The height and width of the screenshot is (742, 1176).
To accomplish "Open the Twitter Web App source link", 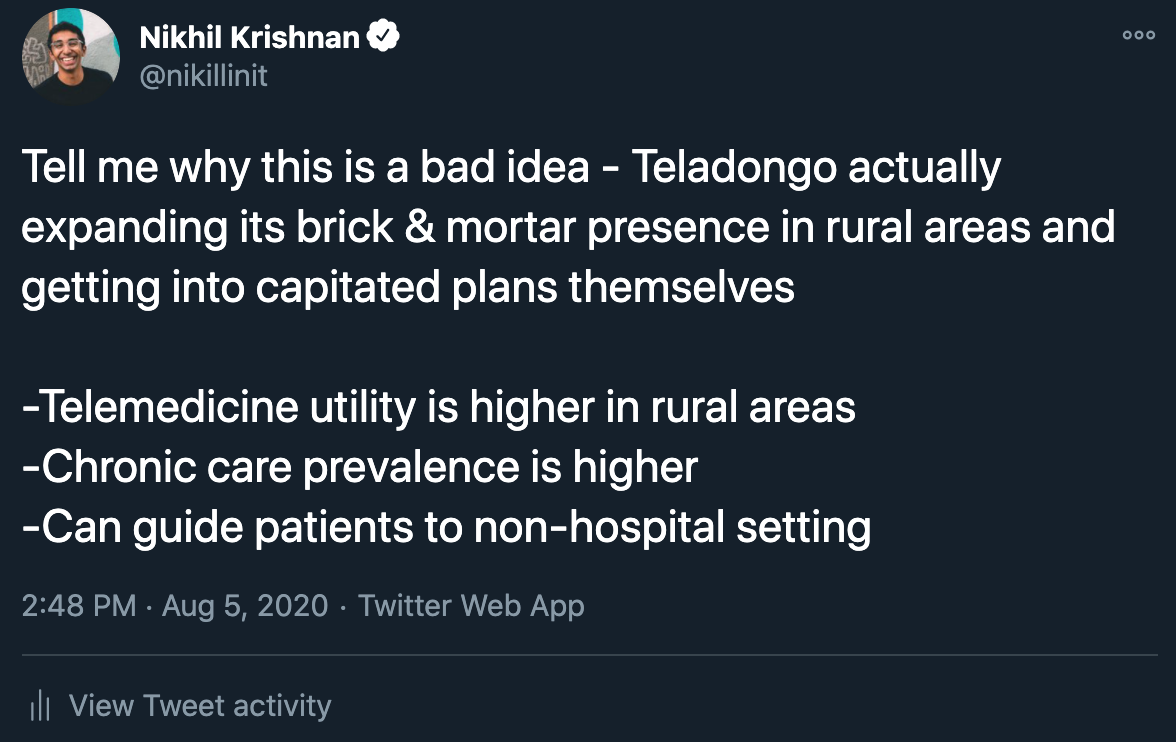I will [471, 605].
